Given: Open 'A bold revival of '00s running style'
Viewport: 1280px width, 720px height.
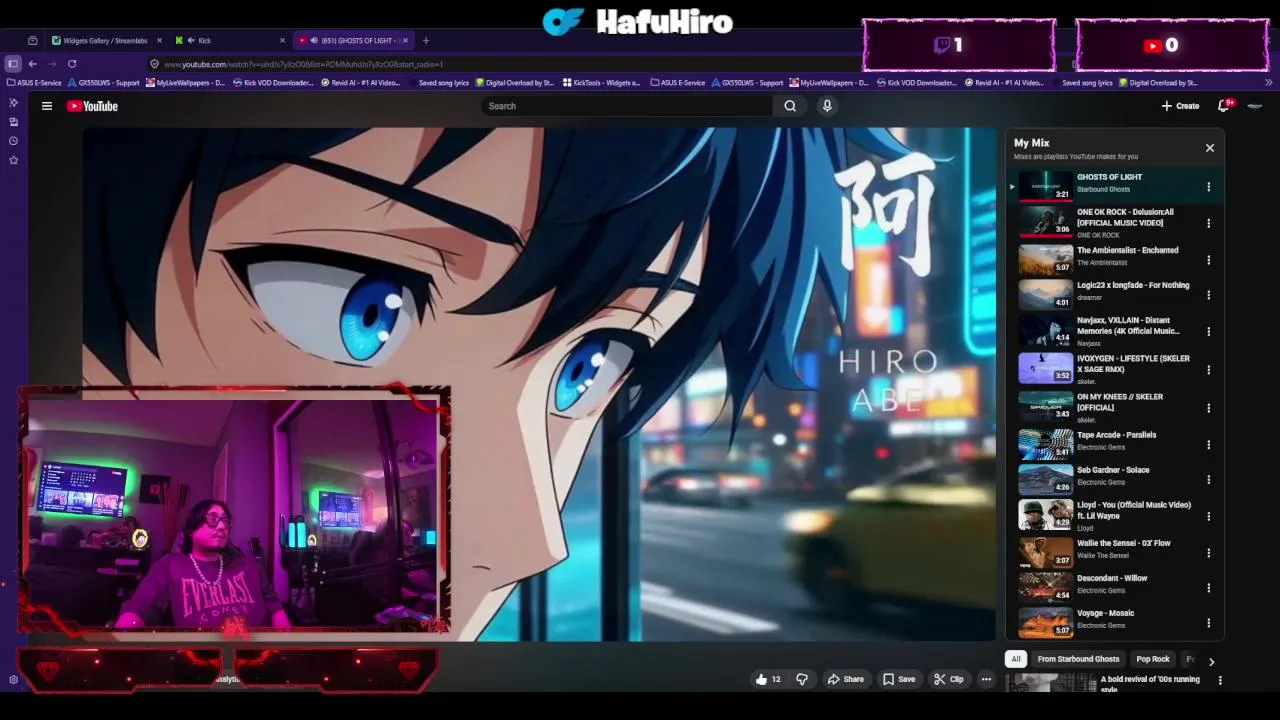Looking at the screenshot, I should [1150, 684].
